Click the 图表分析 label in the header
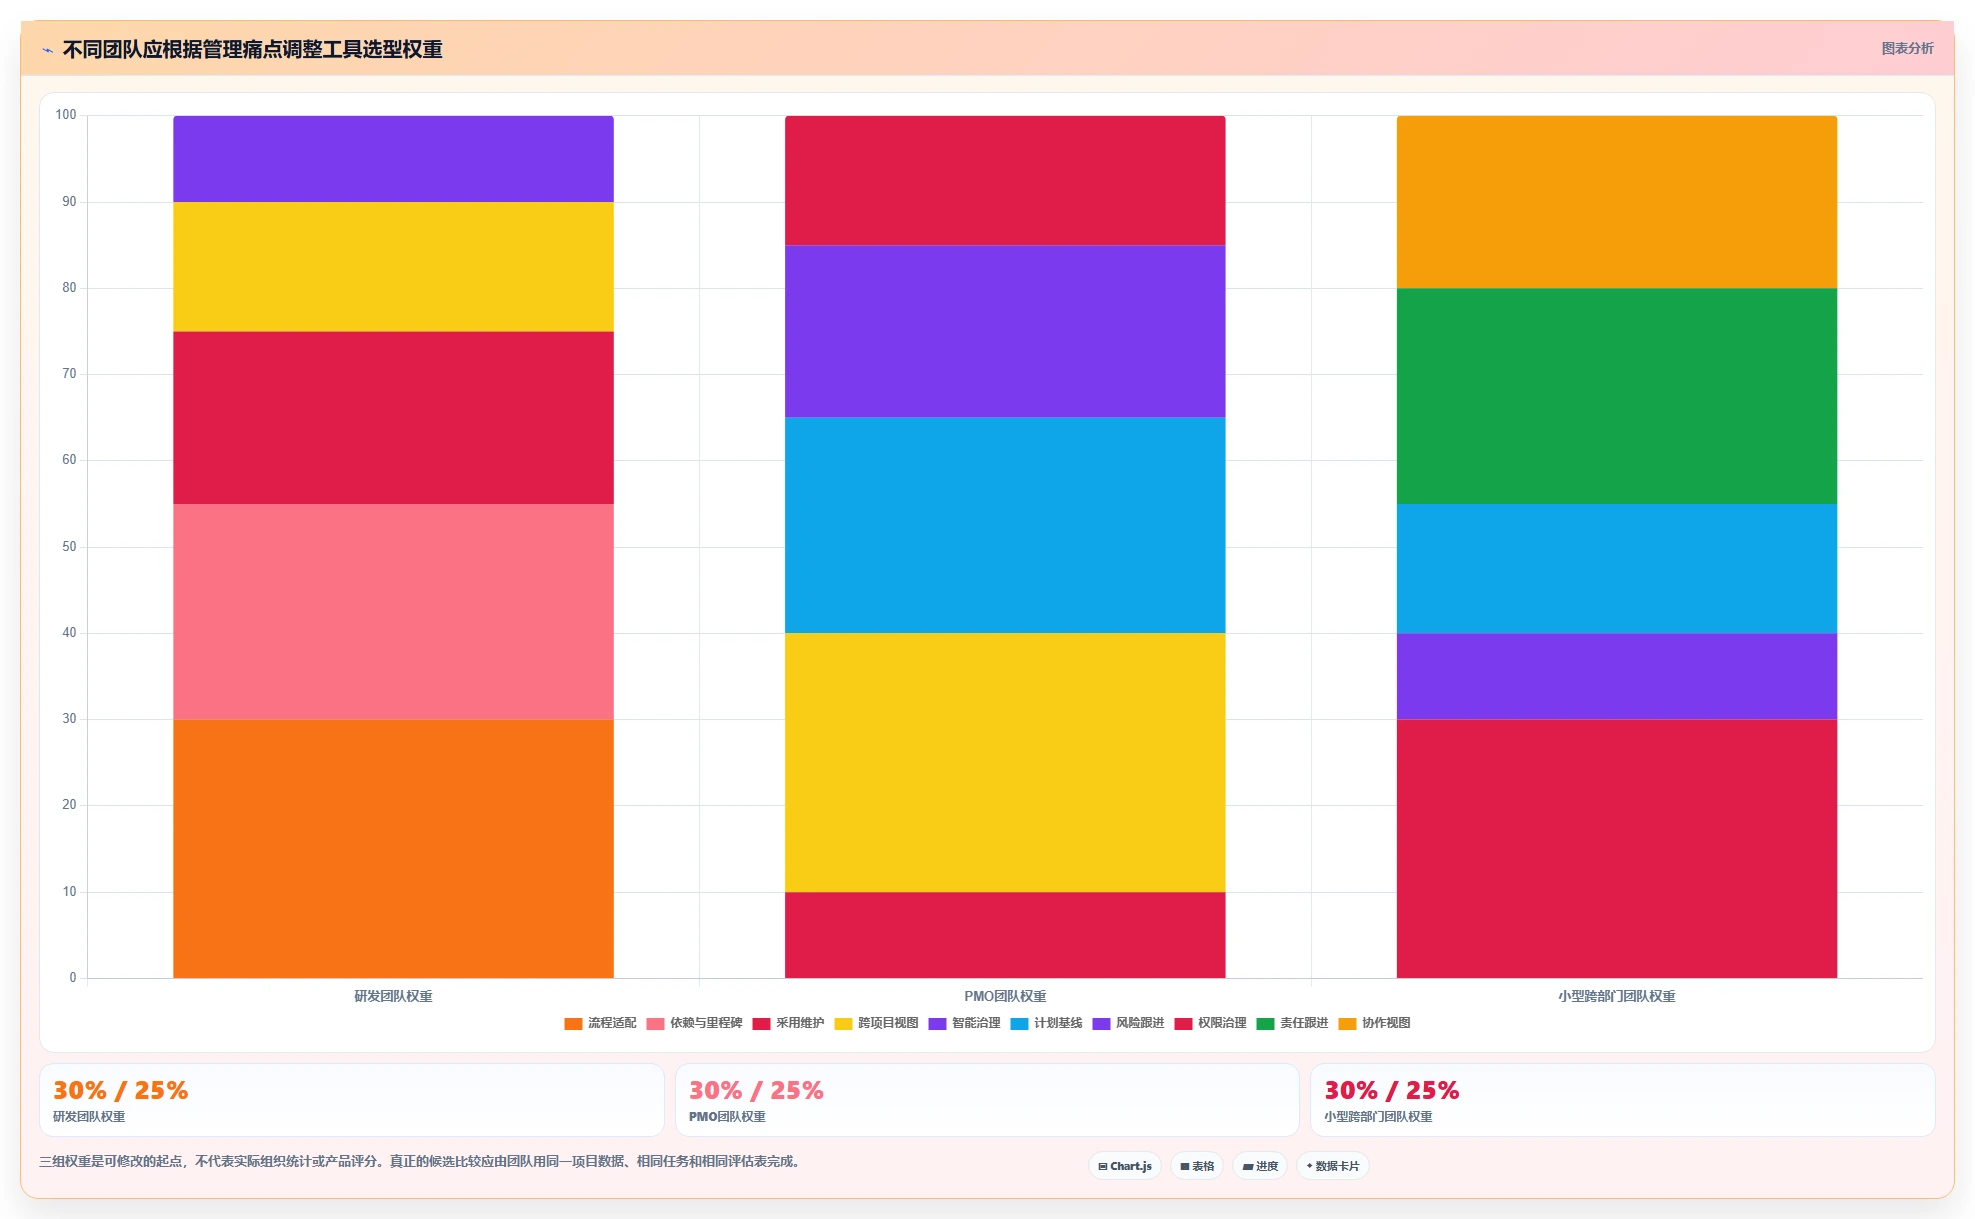1975x1219 pixels. point(1907,48)
